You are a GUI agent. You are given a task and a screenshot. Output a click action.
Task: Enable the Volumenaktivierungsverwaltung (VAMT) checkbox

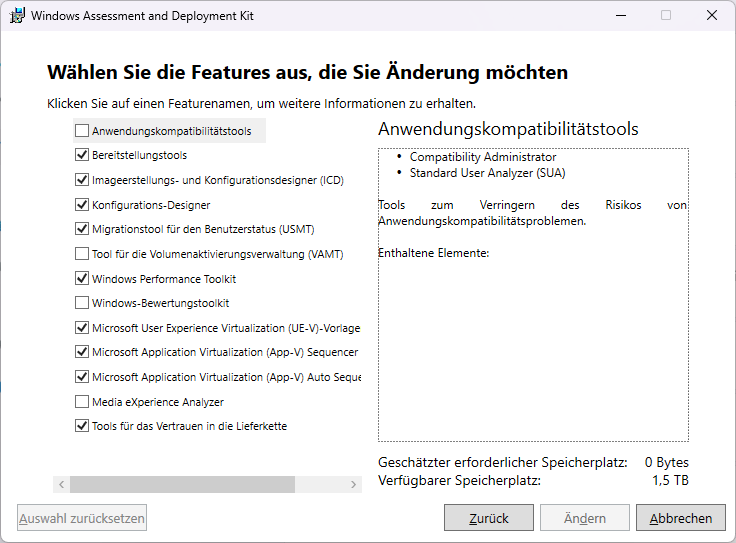pos(81,254)
